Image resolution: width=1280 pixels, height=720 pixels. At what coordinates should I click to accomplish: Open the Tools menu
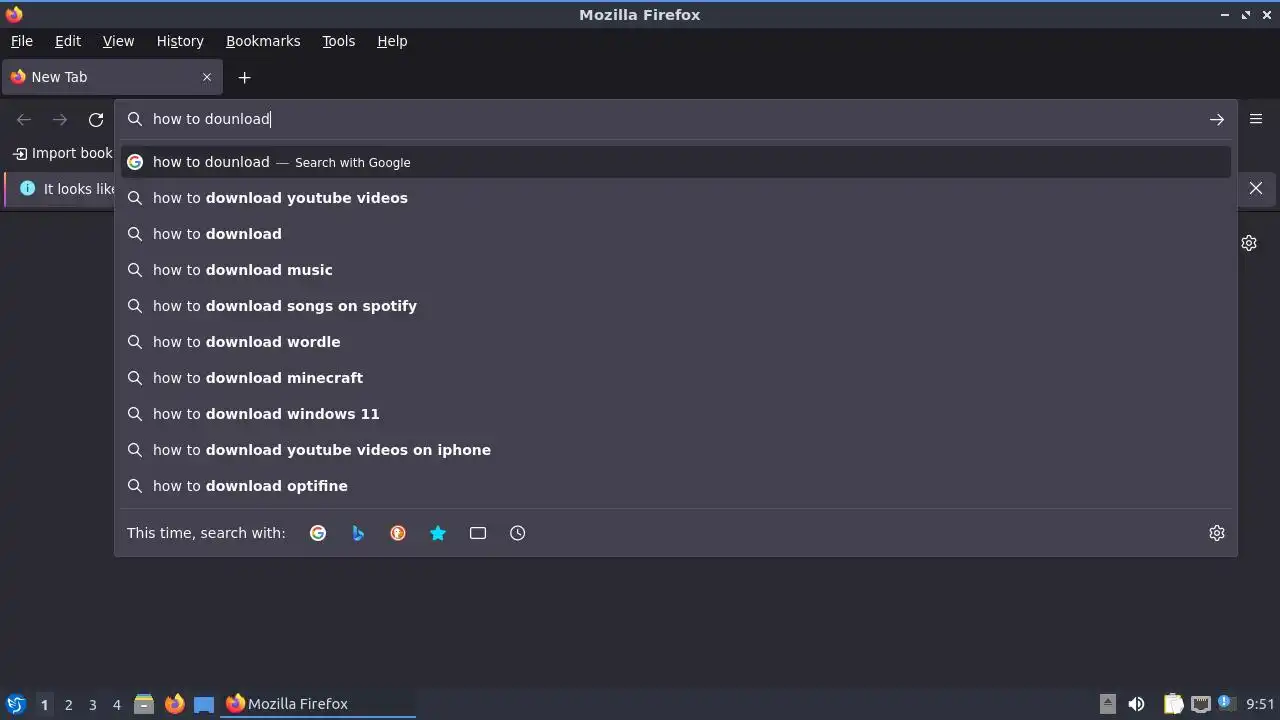338,41
